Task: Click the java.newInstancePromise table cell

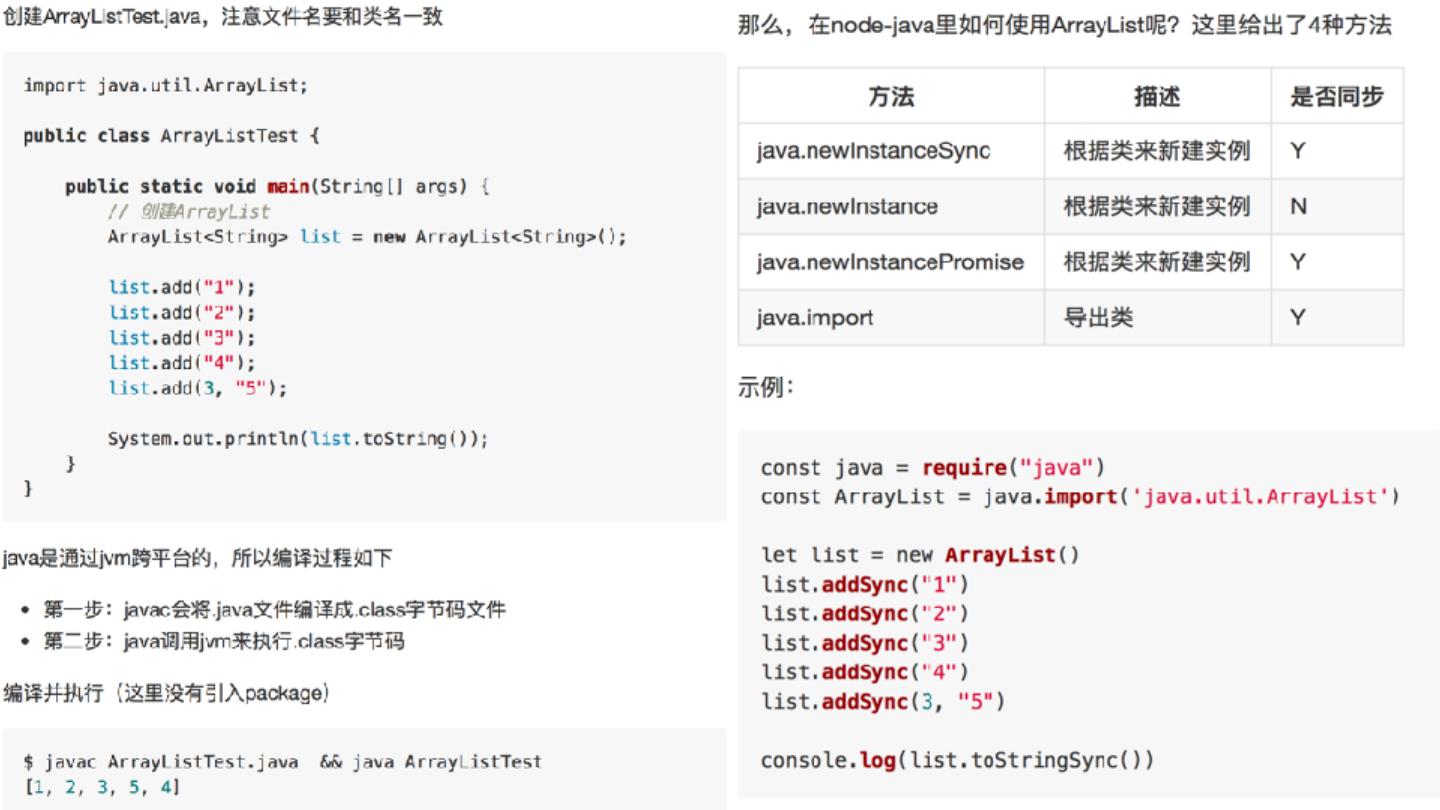Action: point(890,262)
